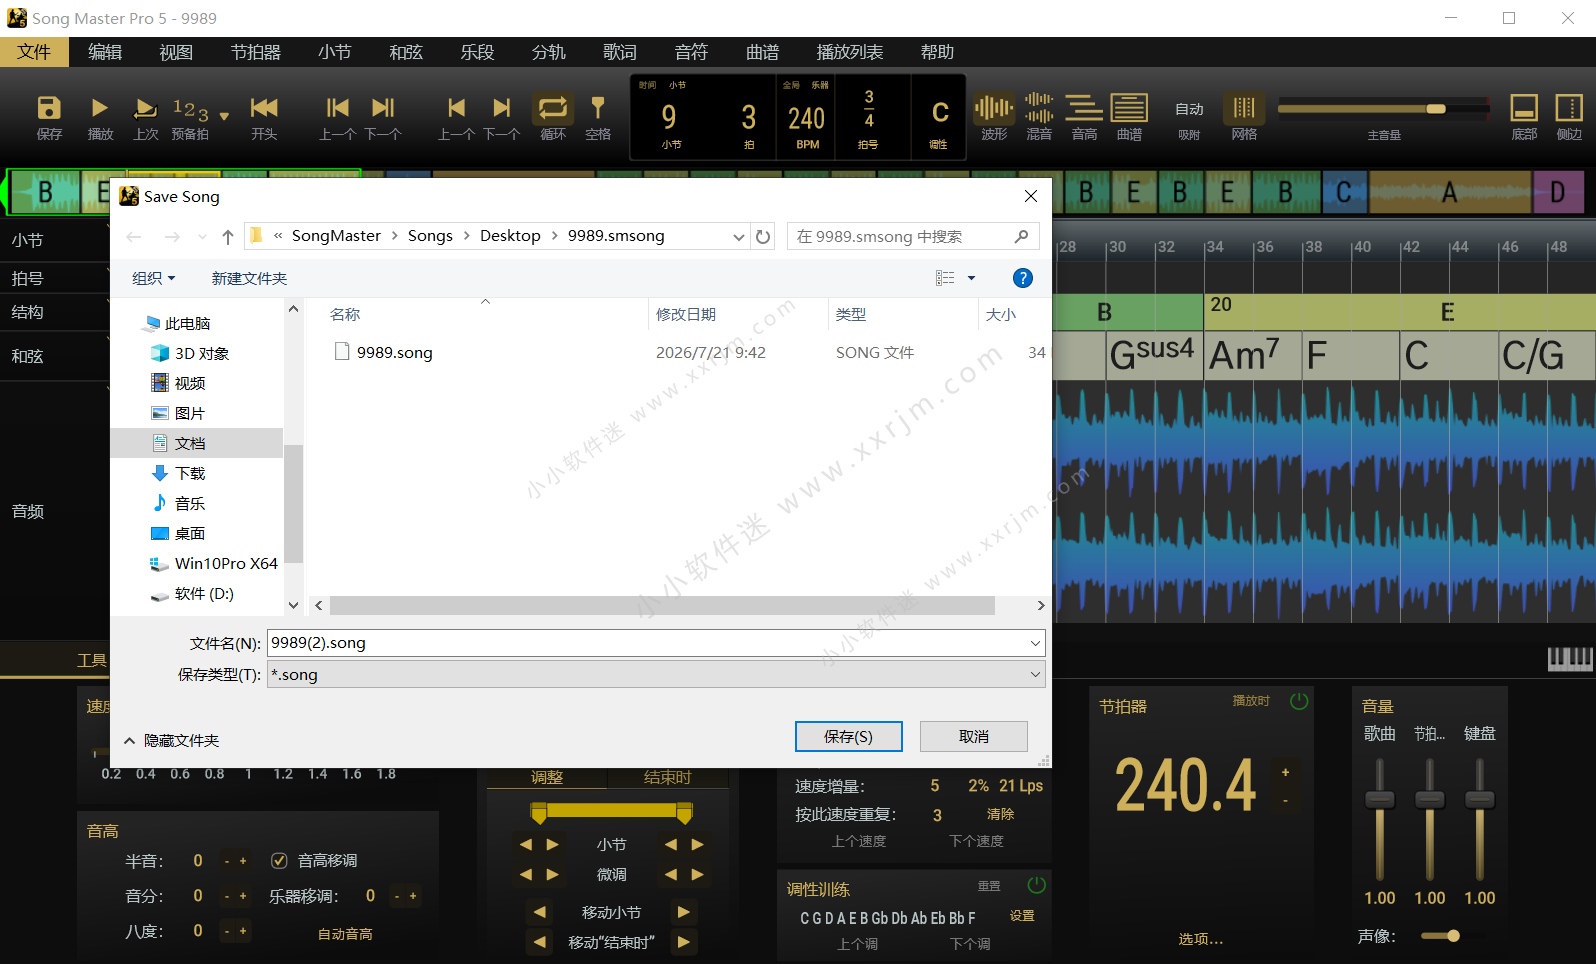
Task: Close the Save Song dialog
Action: pos(1031,196)
